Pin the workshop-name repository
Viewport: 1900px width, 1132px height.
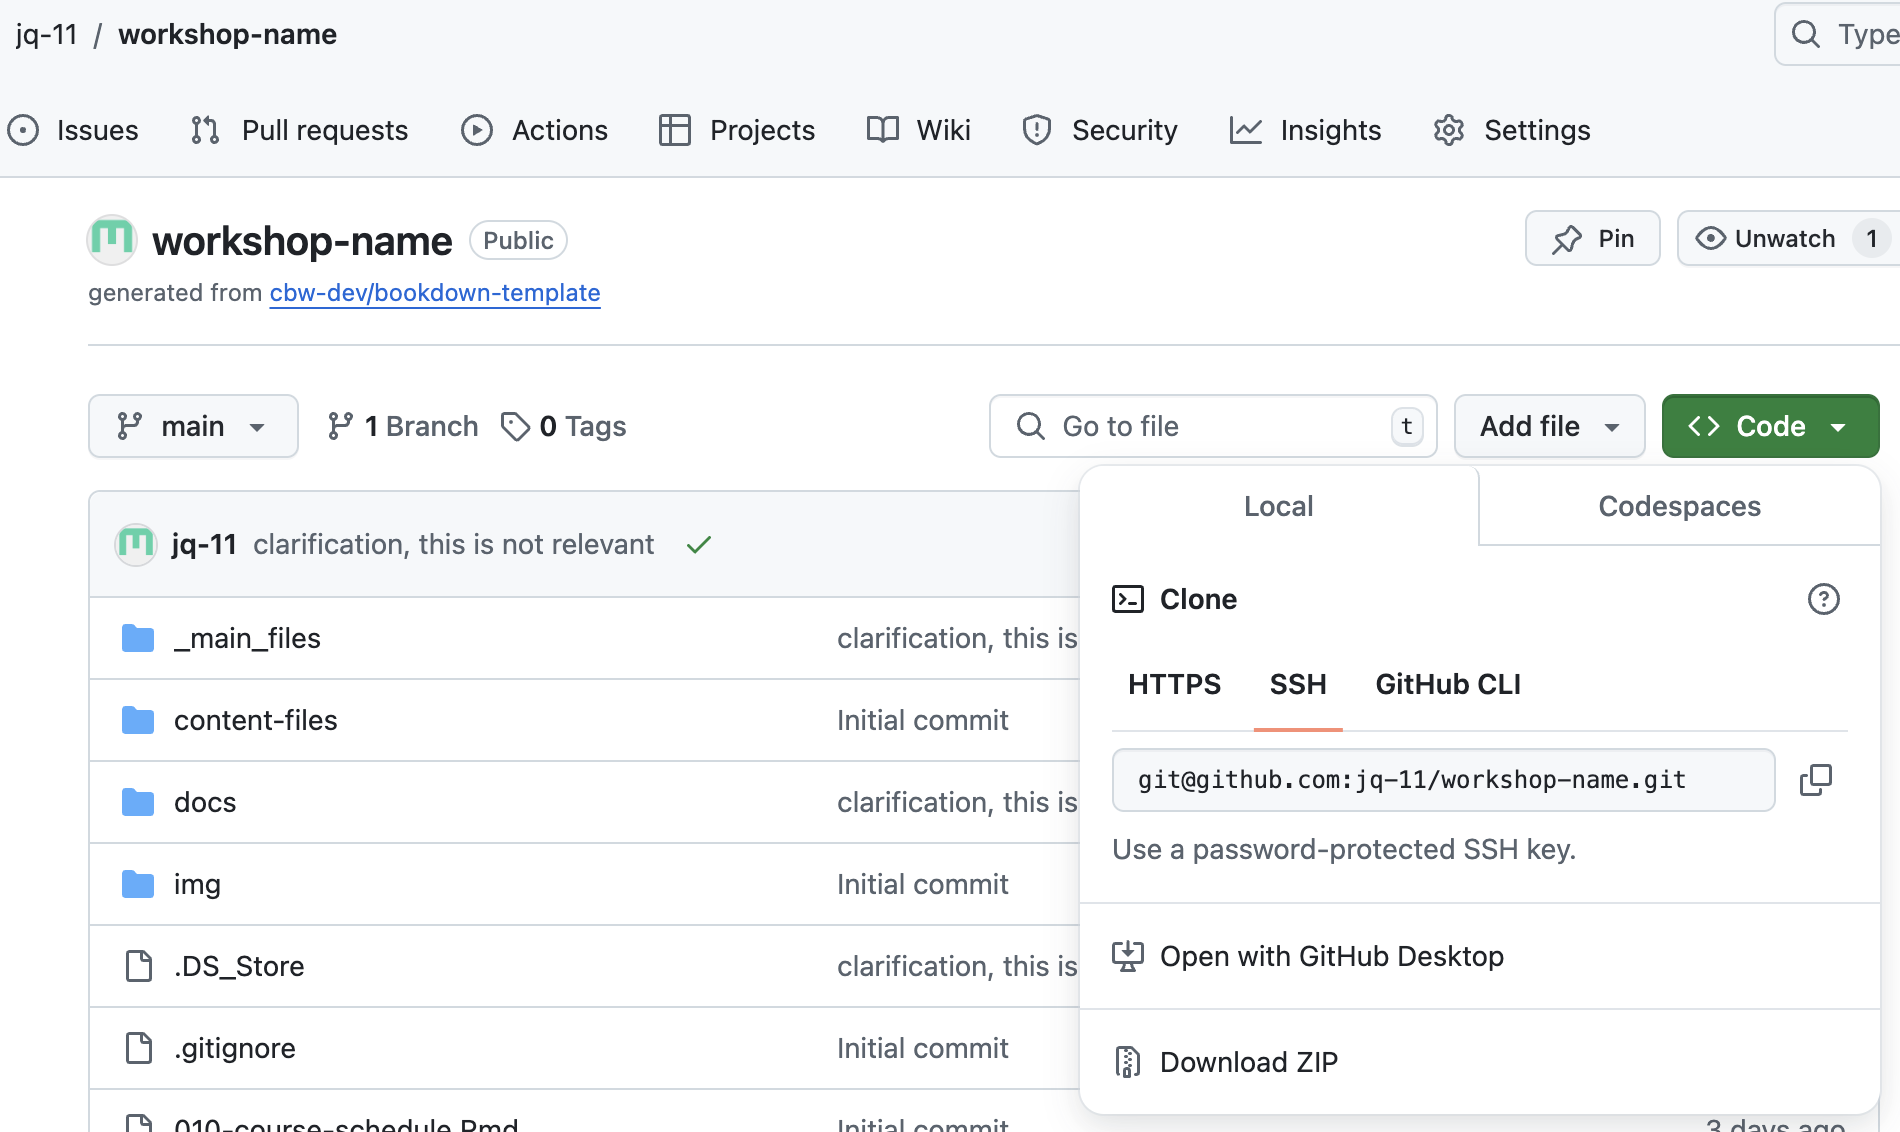click(x=1592, y=238)
